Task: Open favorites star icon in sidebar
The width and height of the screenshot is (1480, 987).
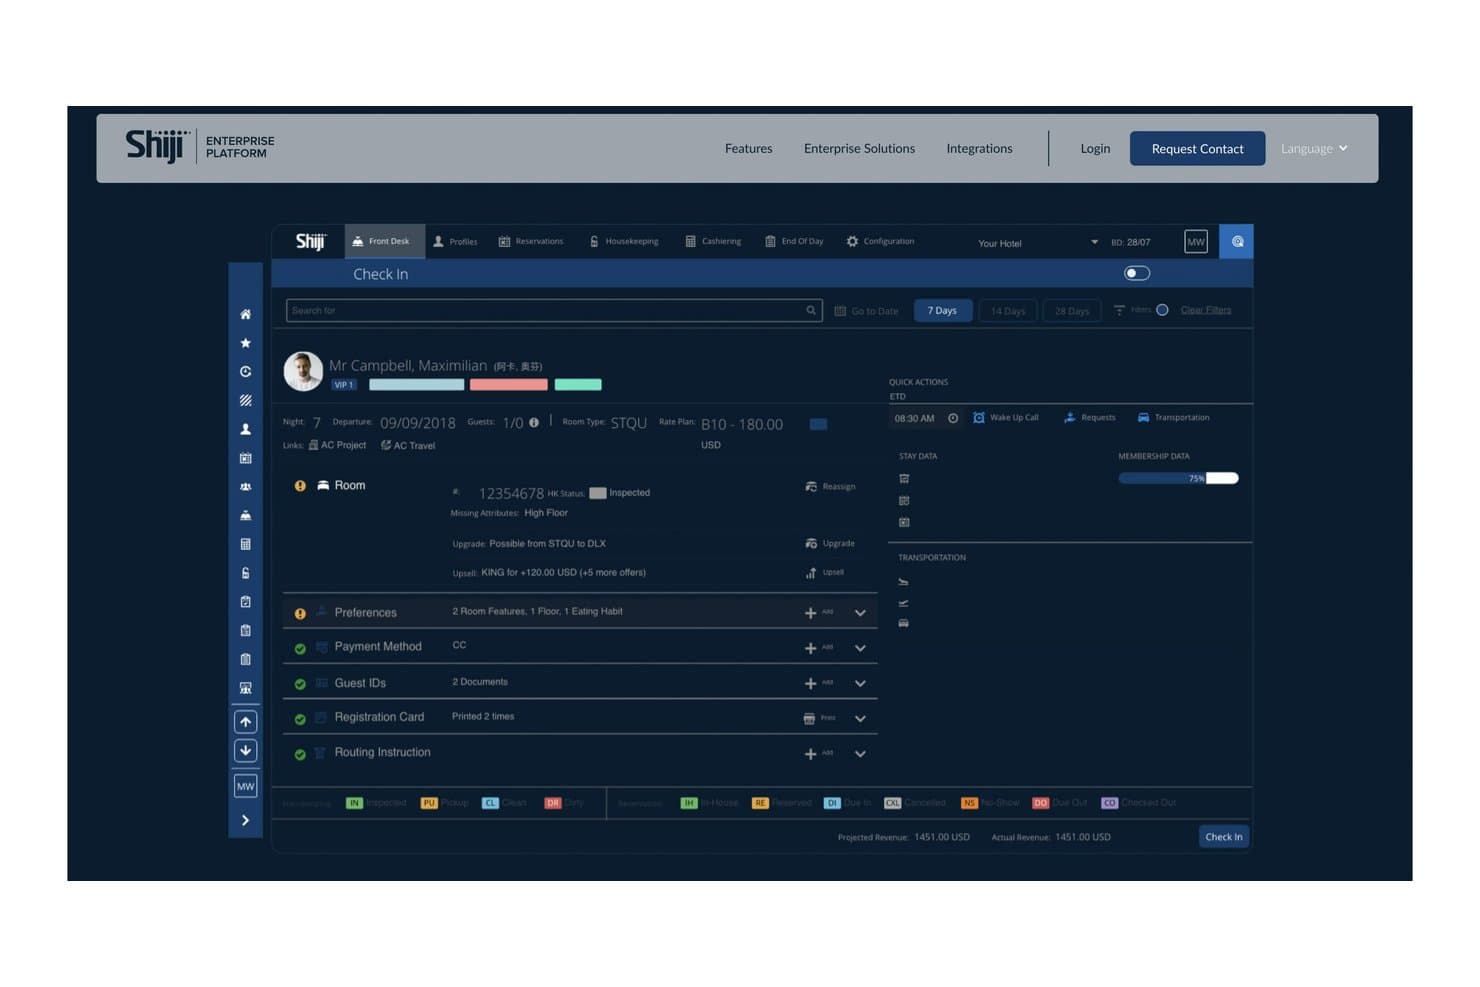Action: point(245,343)
